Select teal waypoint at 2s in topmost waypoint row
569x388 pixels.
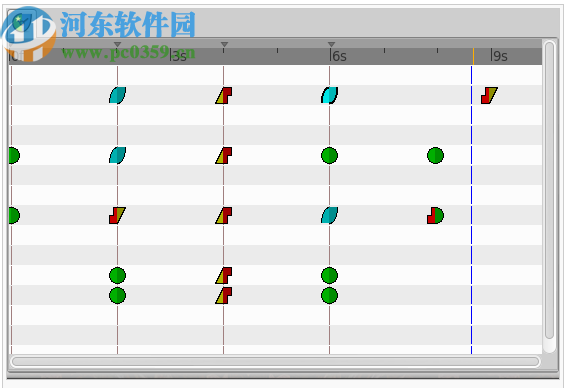(x=118, y=95)
